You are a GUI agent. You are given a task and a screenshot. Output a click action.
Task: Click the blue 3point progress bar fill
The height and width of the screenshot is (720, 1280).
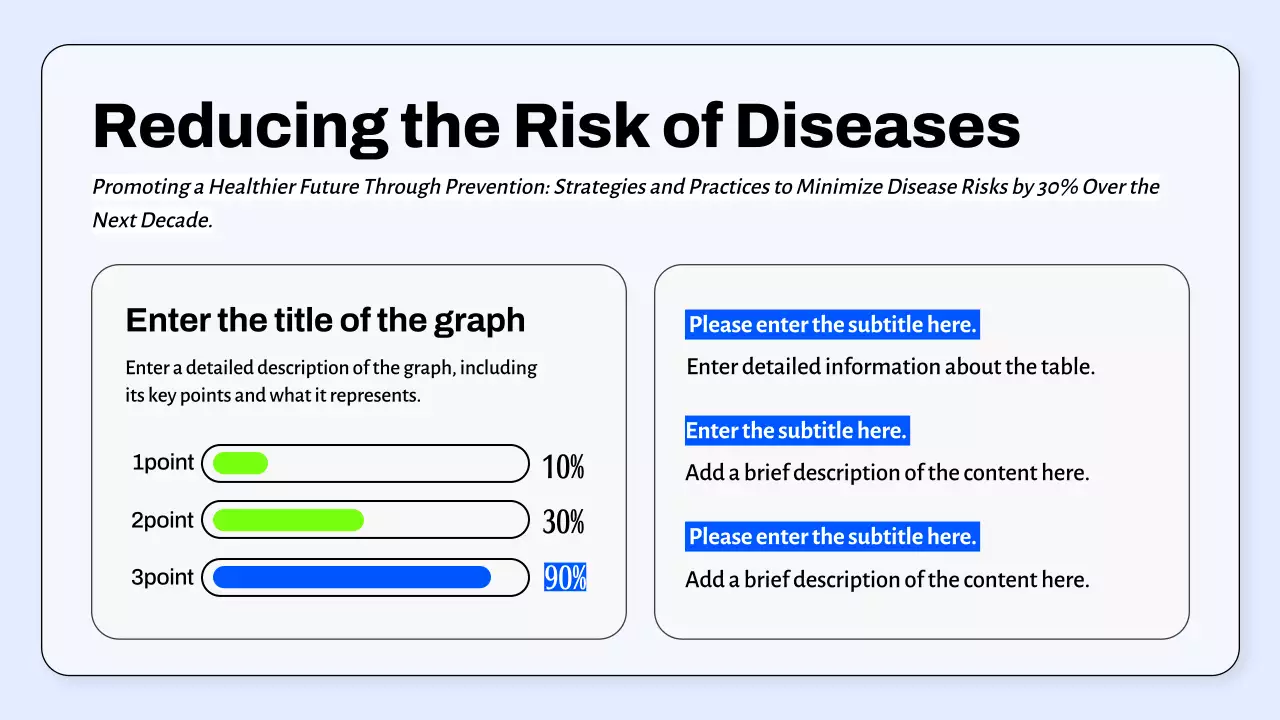pos(351,577)
